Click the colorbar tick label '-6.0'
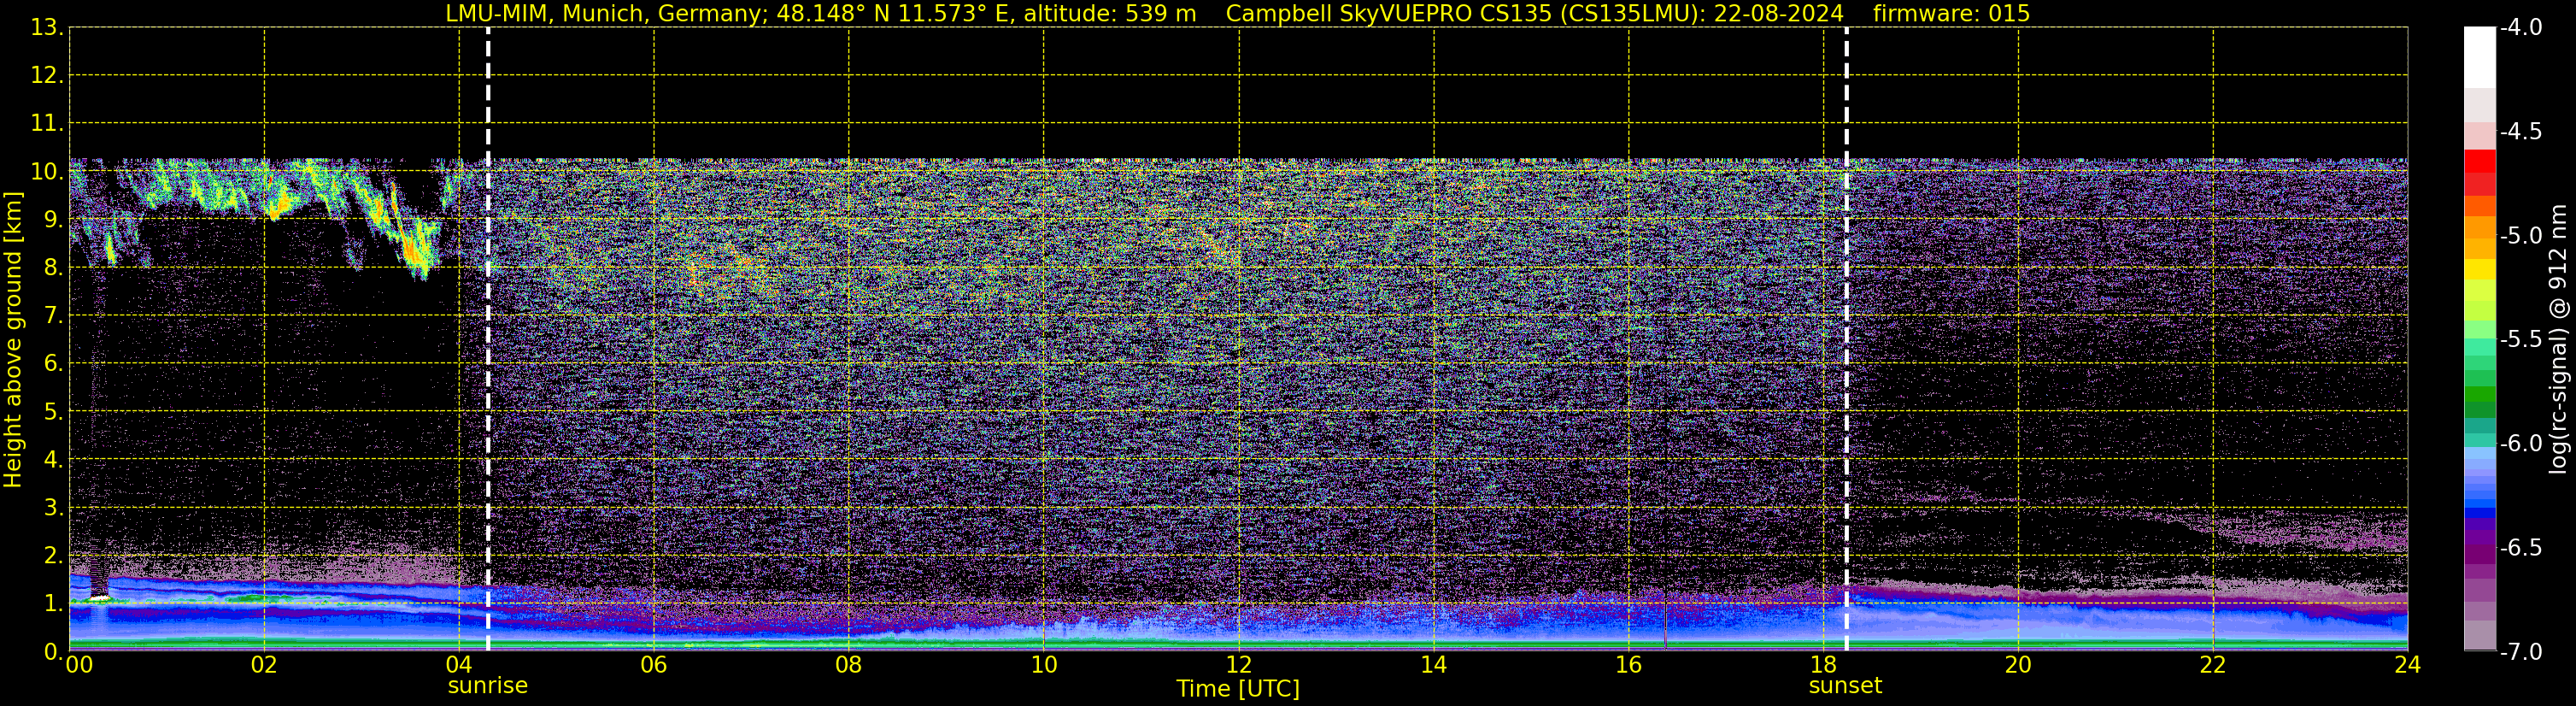Image resolution: width=2576 pixels, height=706 pixels. point(2520,444)
